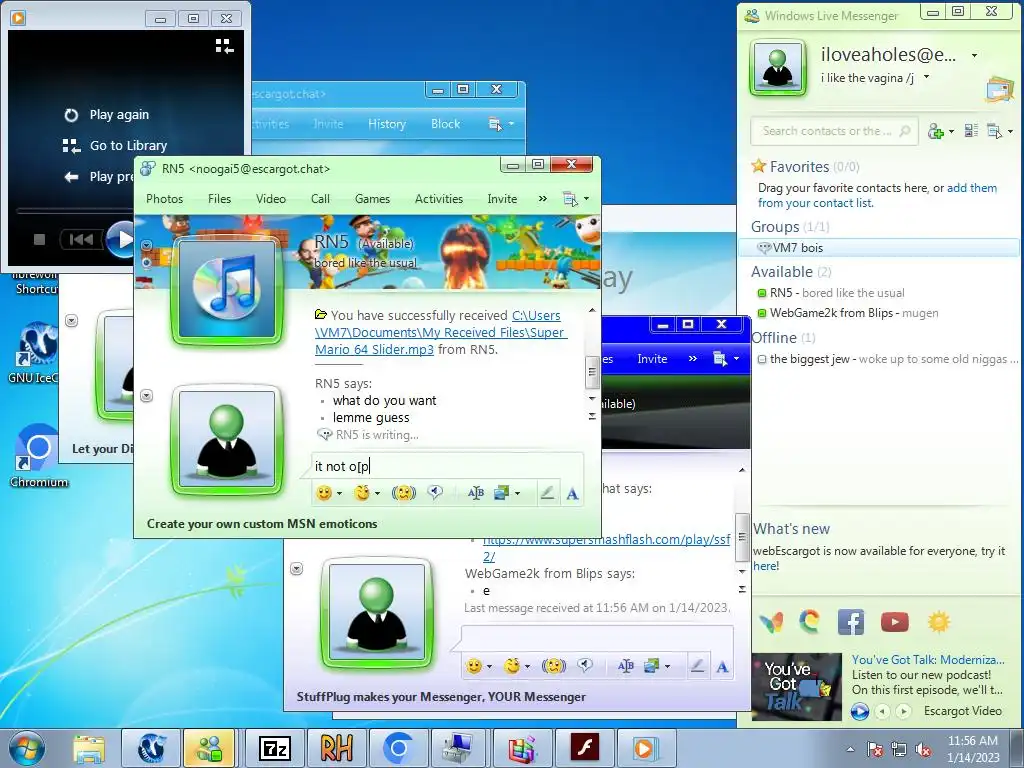Click the sun weather icon in Messenger
This screenshot has height=768, width=1024.
(x=939, y=622)
